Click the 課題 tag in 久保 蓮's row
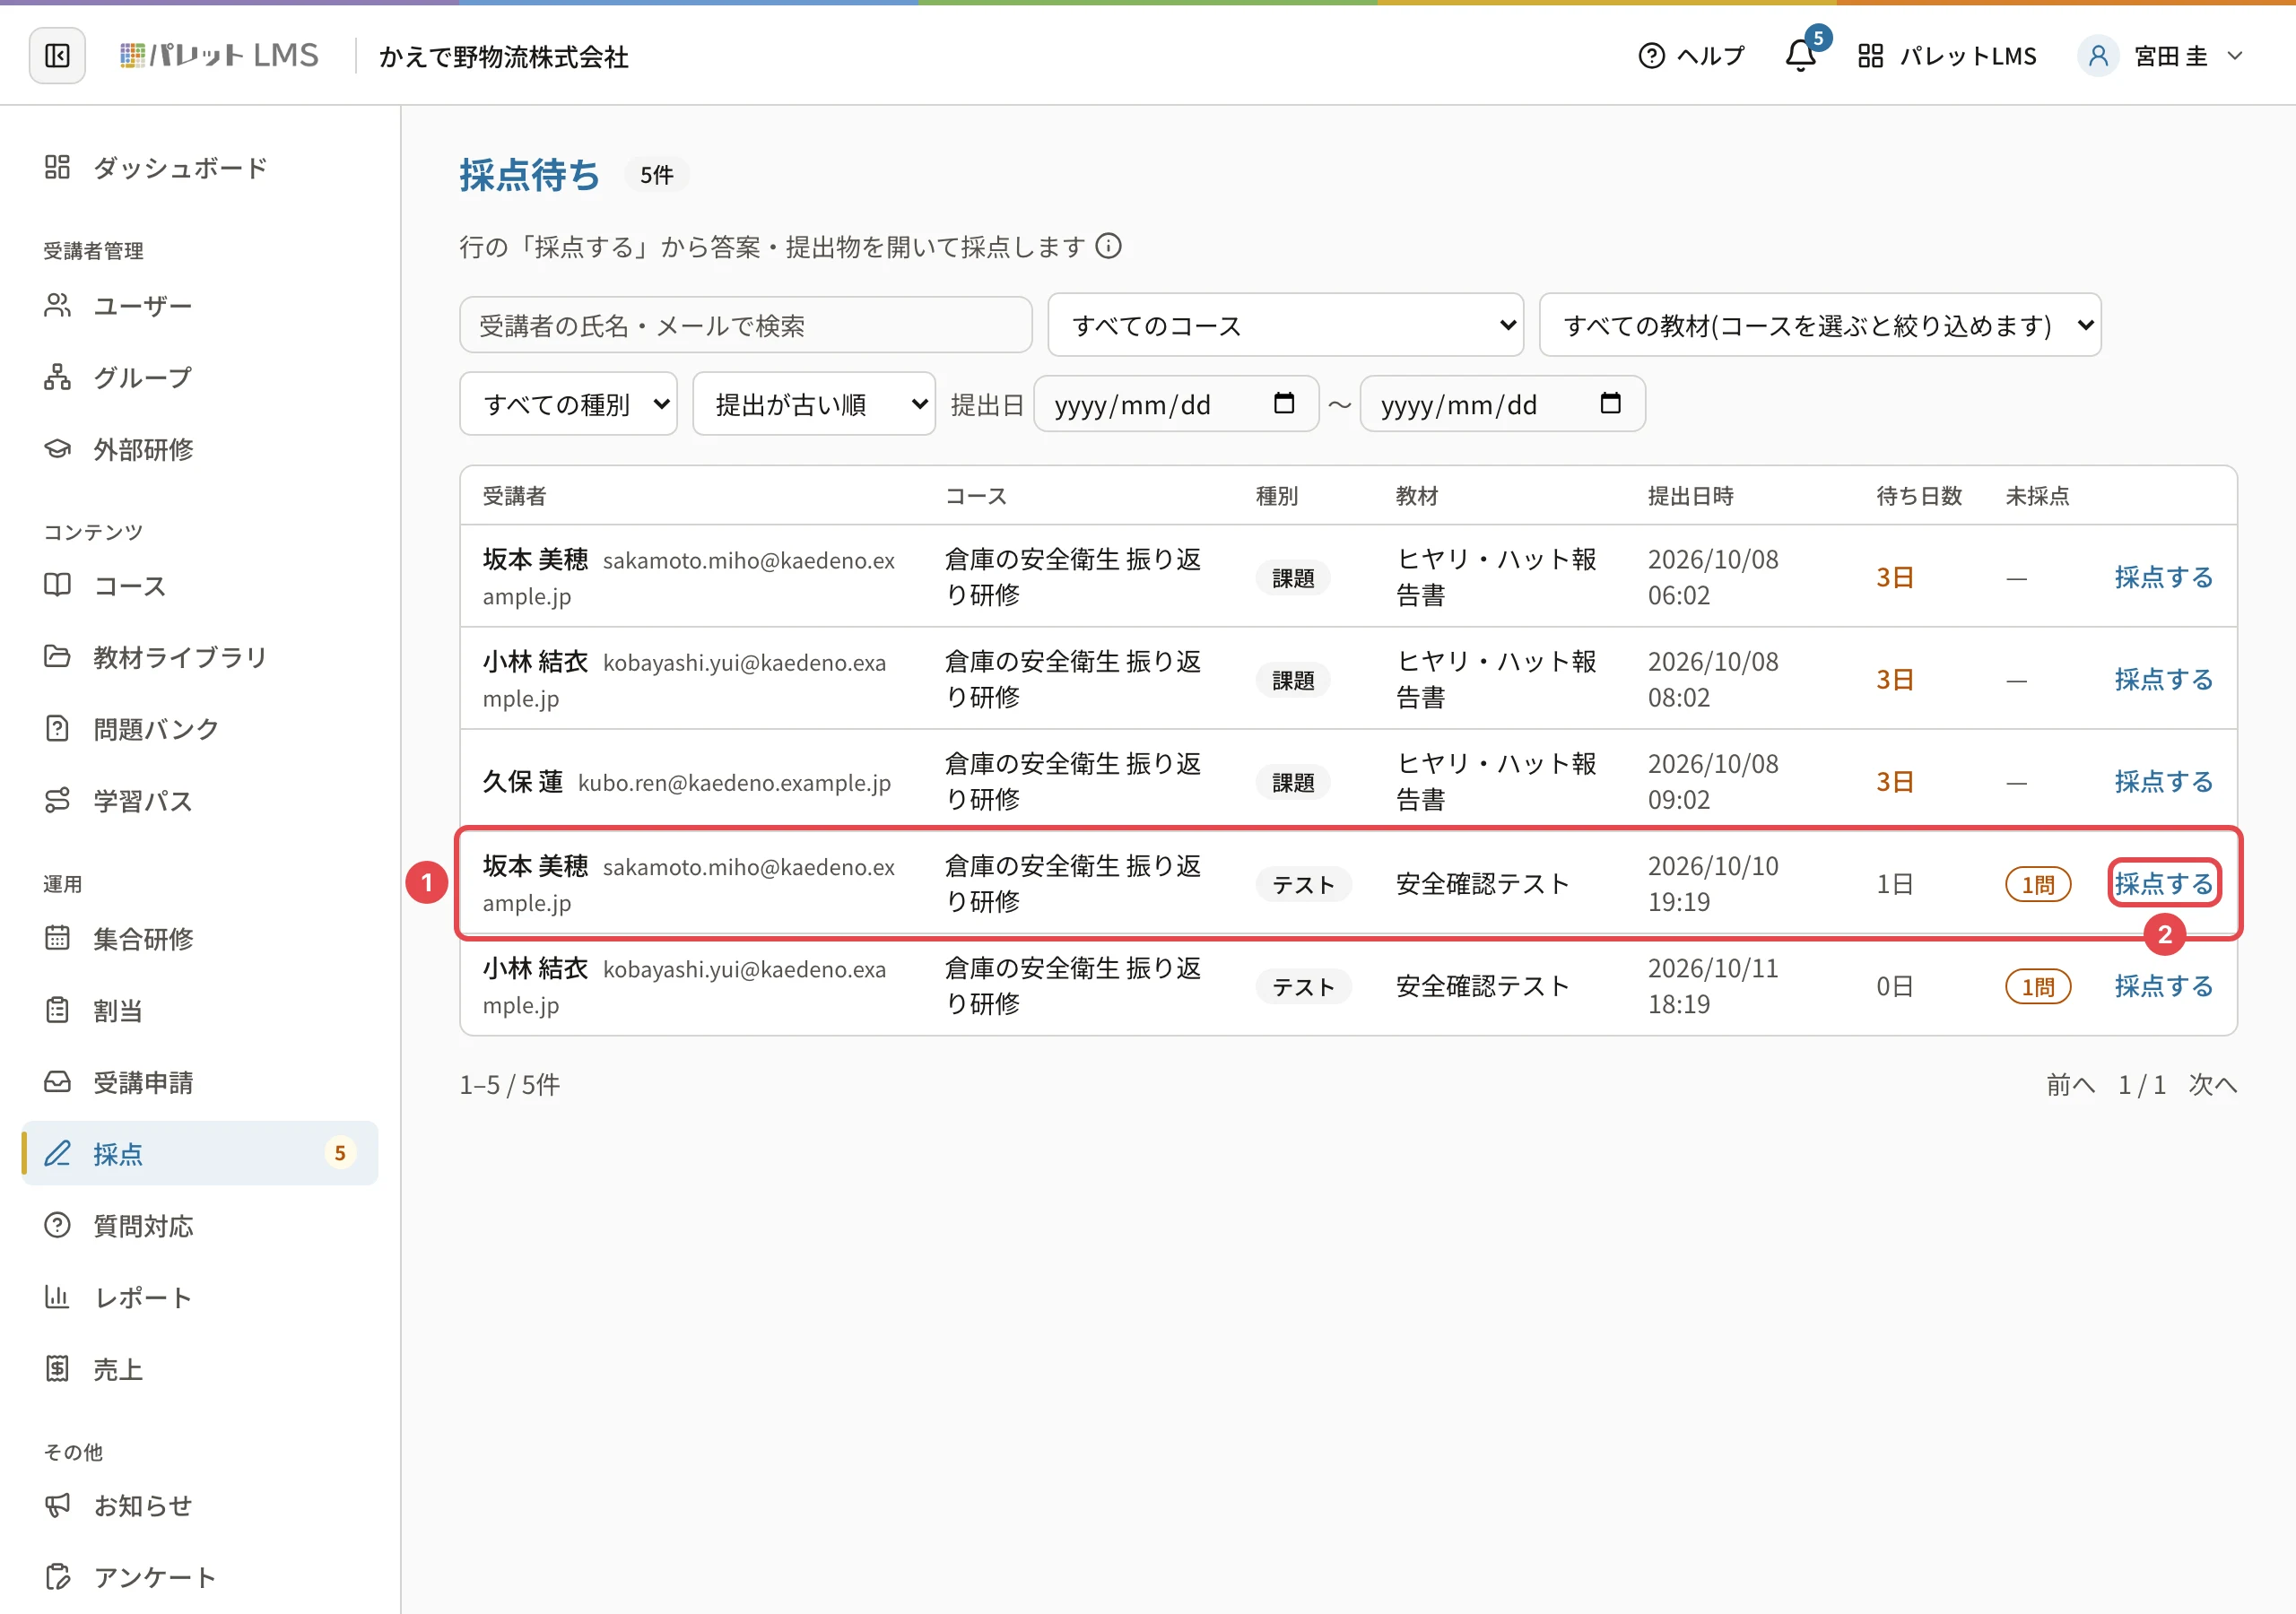 1292,782
